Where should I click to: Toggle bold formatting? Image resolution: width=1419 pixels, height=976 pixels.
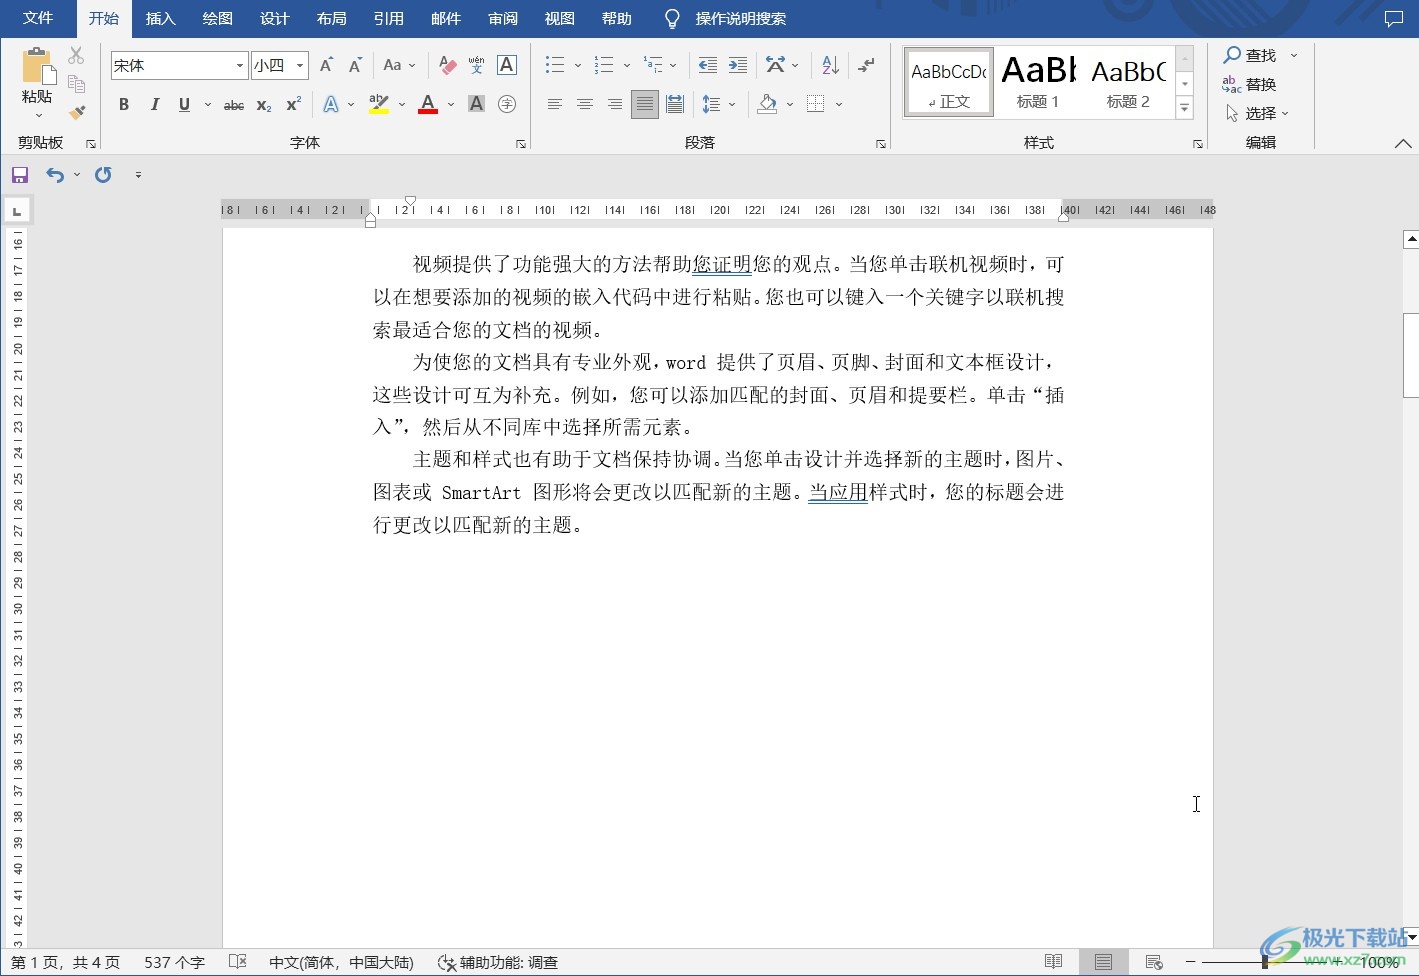coord(124,104)
